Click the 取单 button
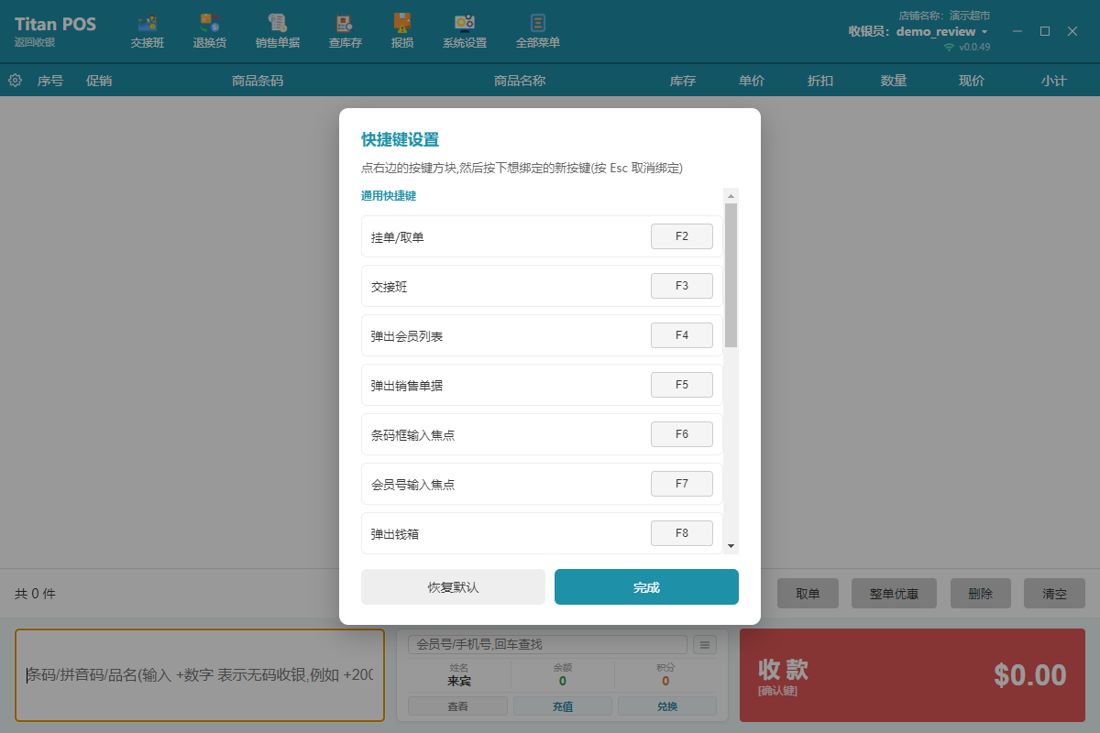Screen dimensions: 1100x733 click(x=807, y=593)
